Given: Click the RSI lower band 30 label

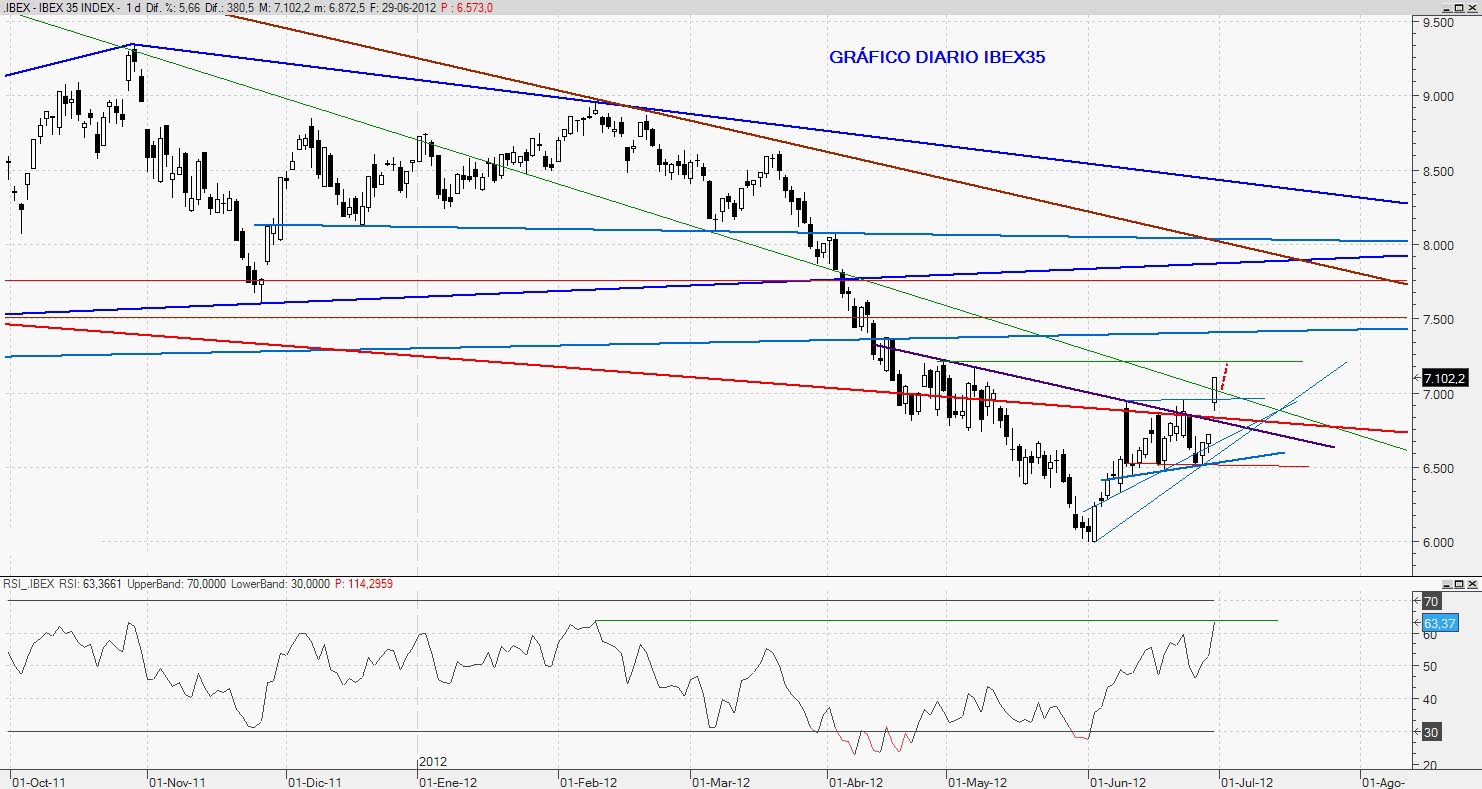Looking at the screenshot, I should point(1431,732).
